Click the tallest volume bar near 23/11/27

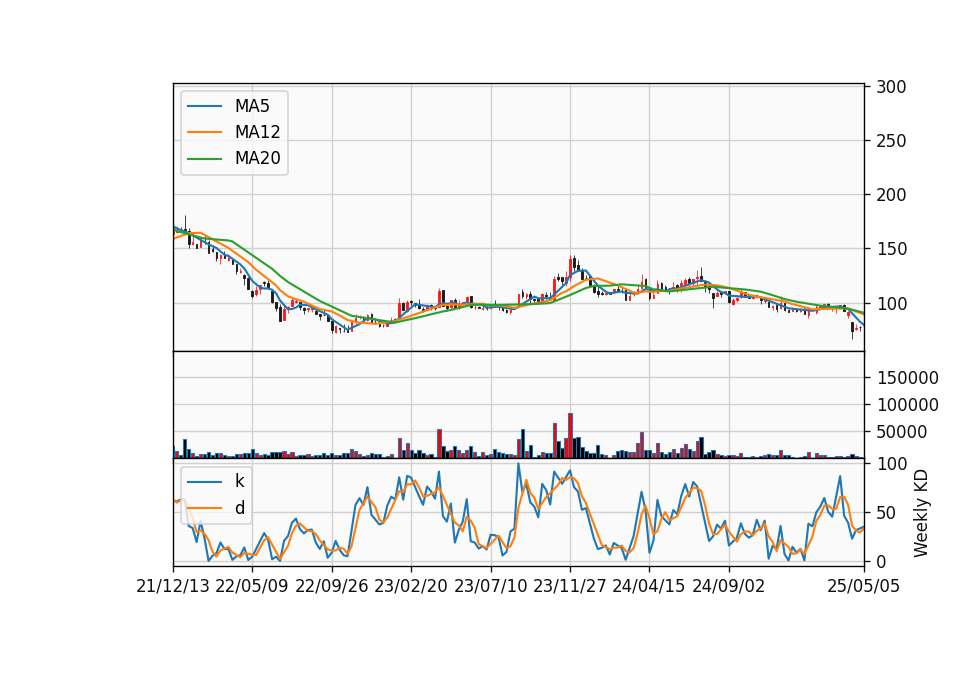click(x=571, y=435)
